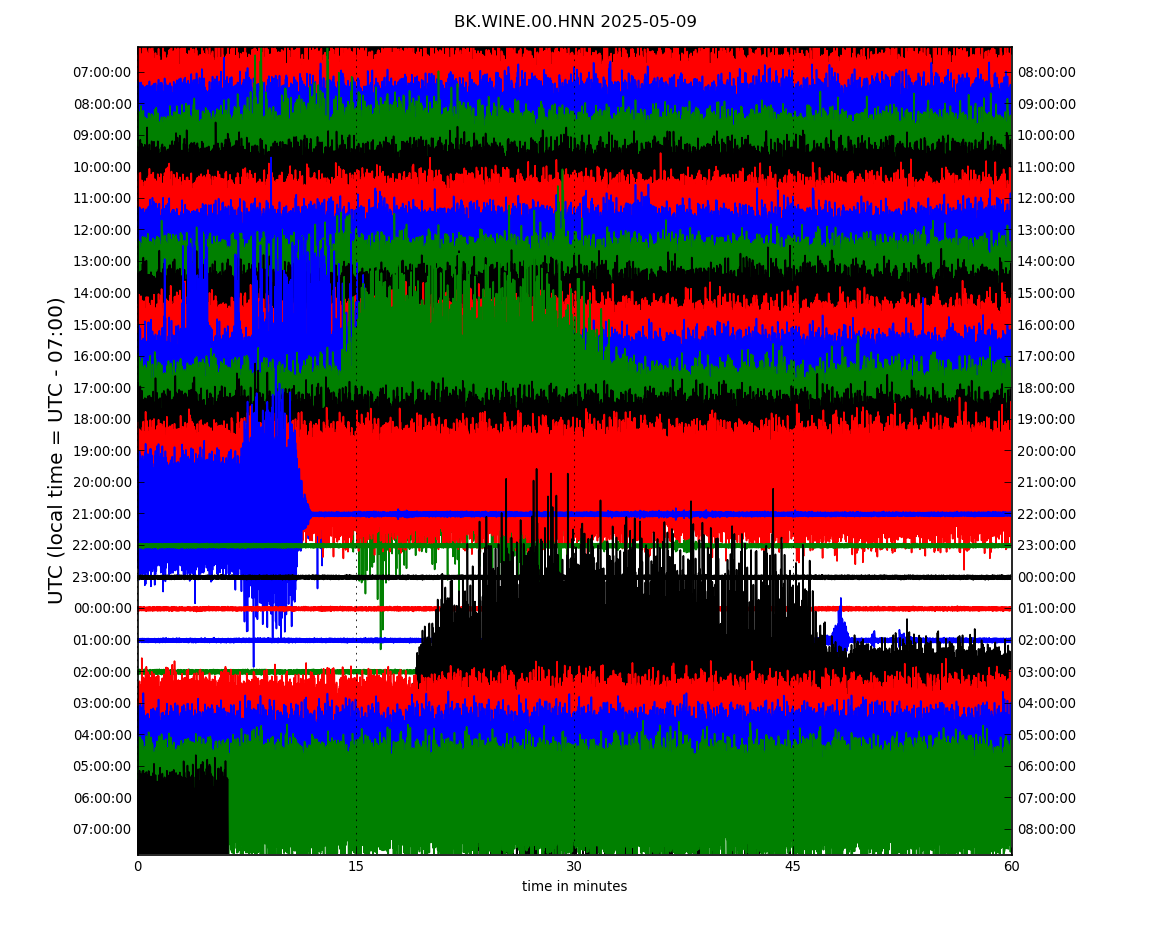This screenshot has height=950, width=1150.
Task: Pick 01:00:00 on the right-hand time axis
Action: click(x=1047, y=609)
